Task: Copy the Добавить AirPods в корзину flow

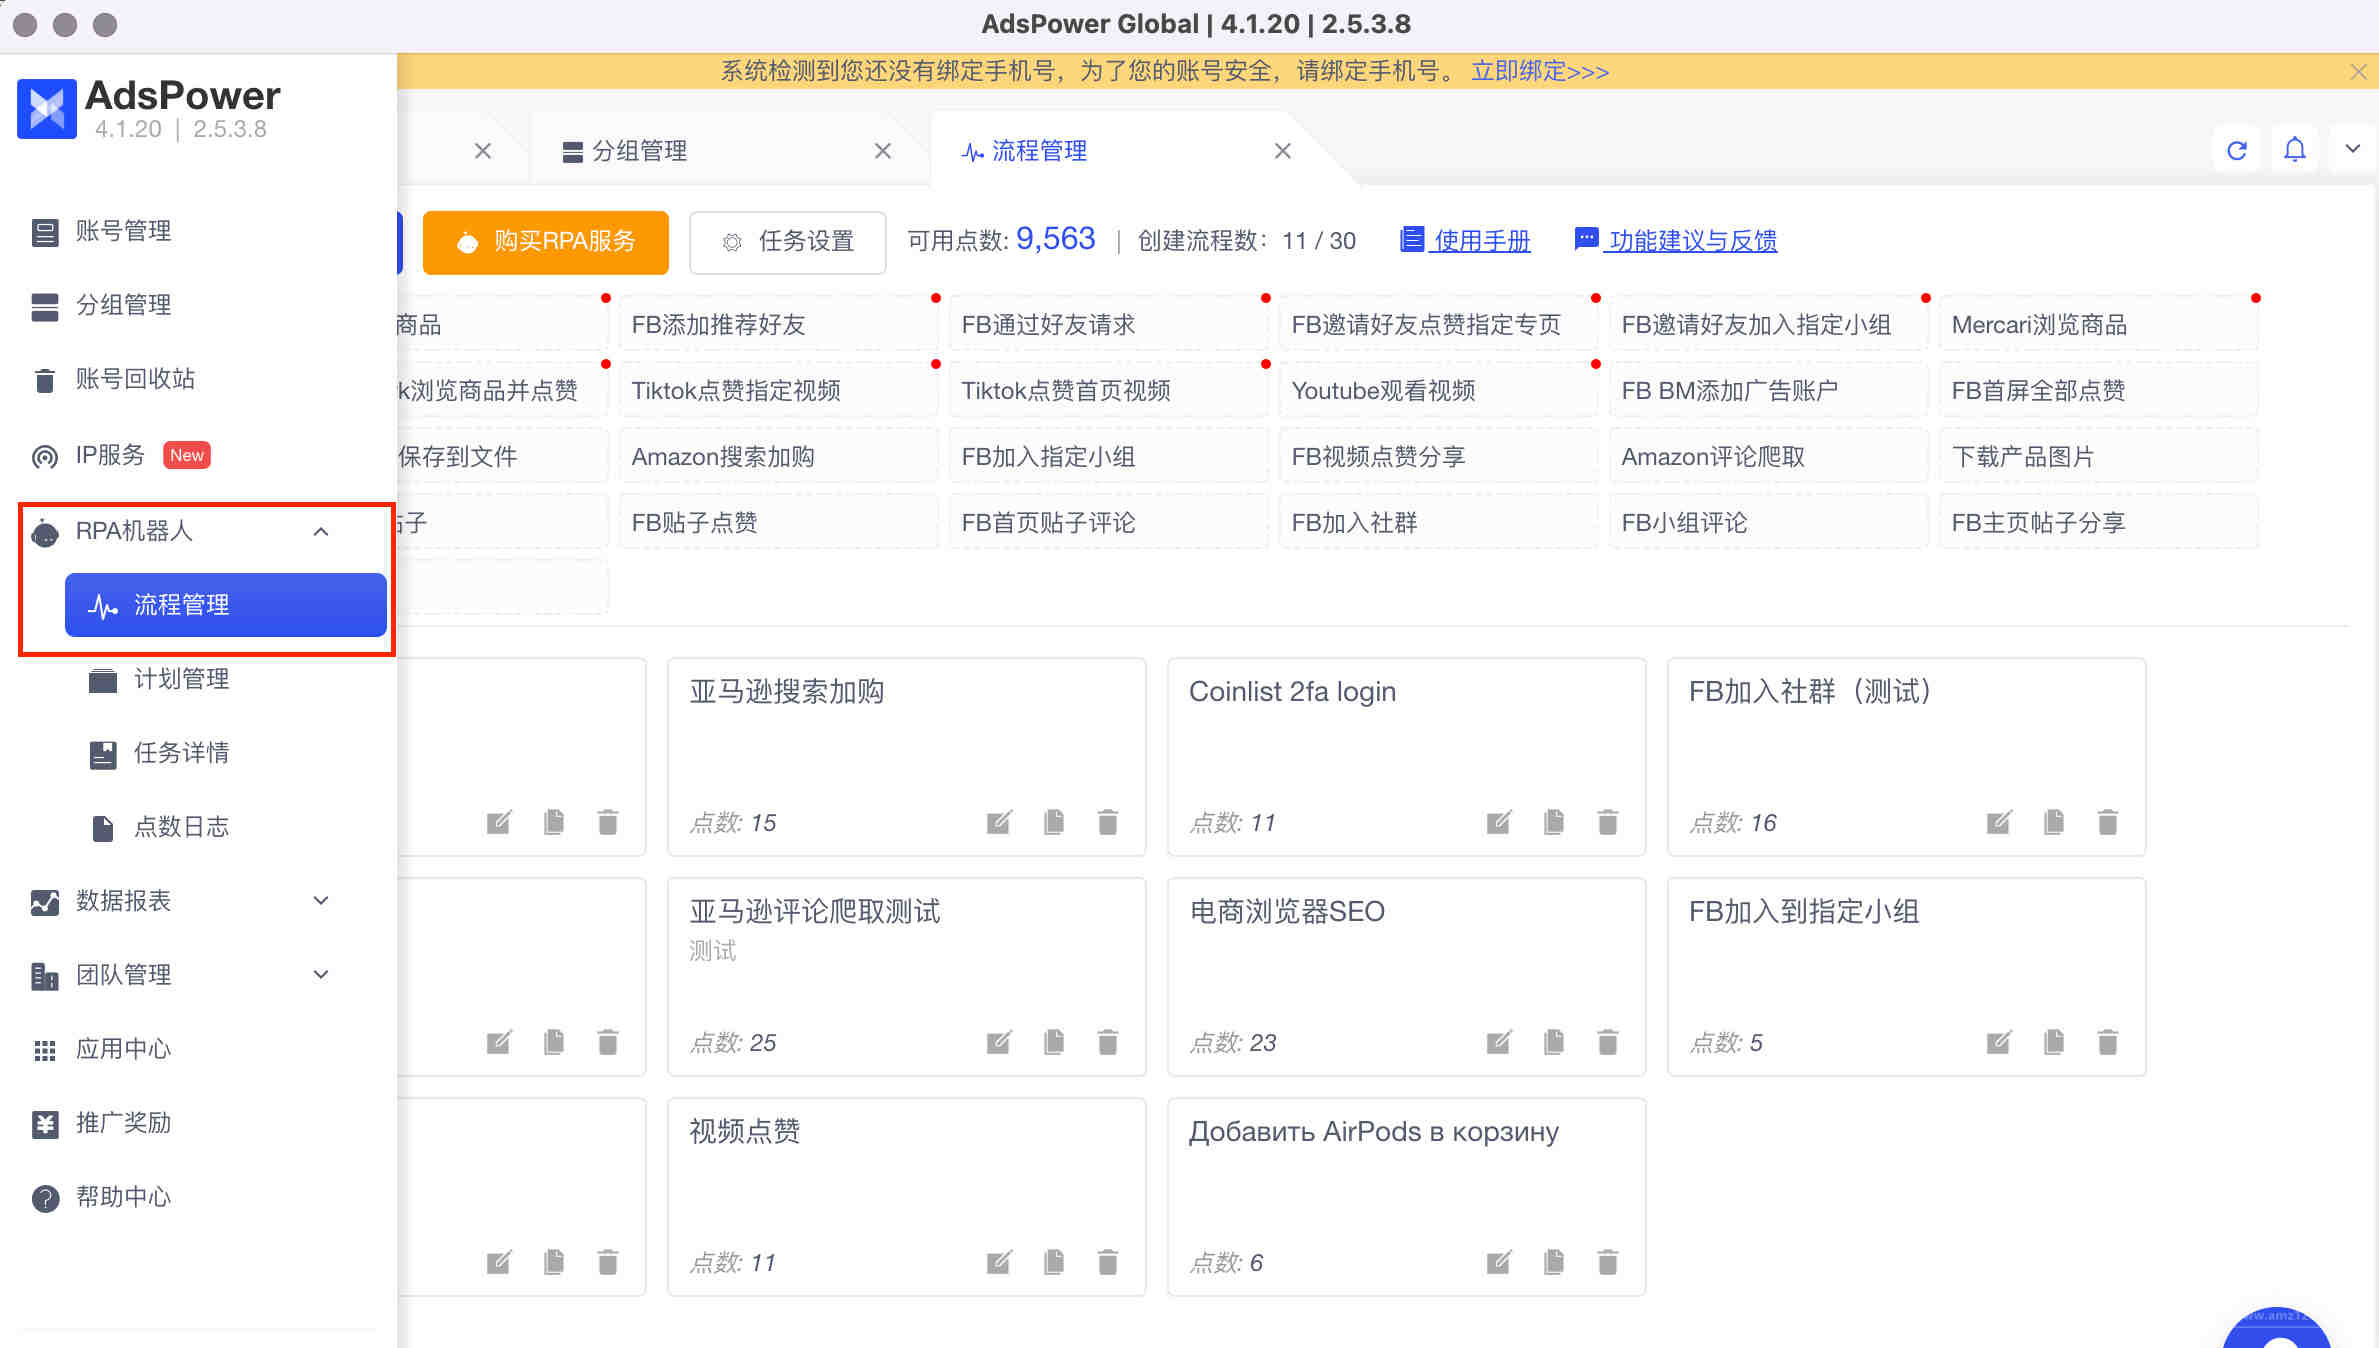Action: click(1553, 1262)
